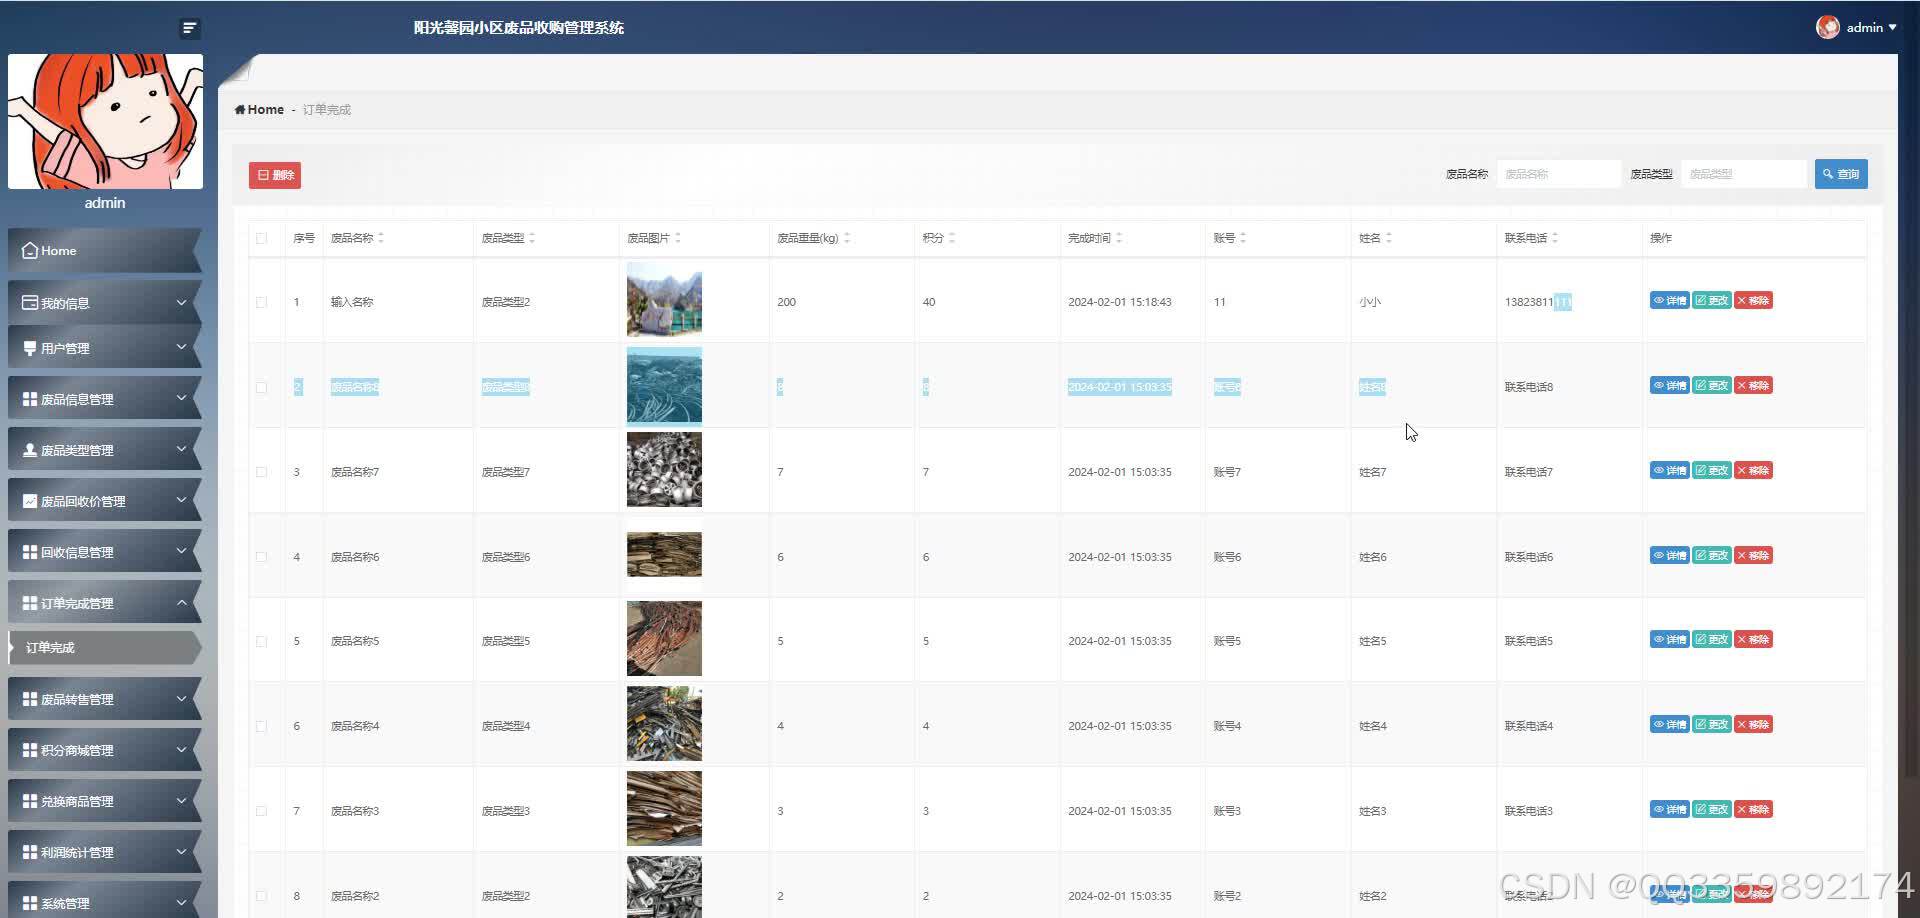The width and height of the screenshot is (1920, 918).
Task: Click 更改 for row 废品名称7
Action: click(x=1711, y=471)
